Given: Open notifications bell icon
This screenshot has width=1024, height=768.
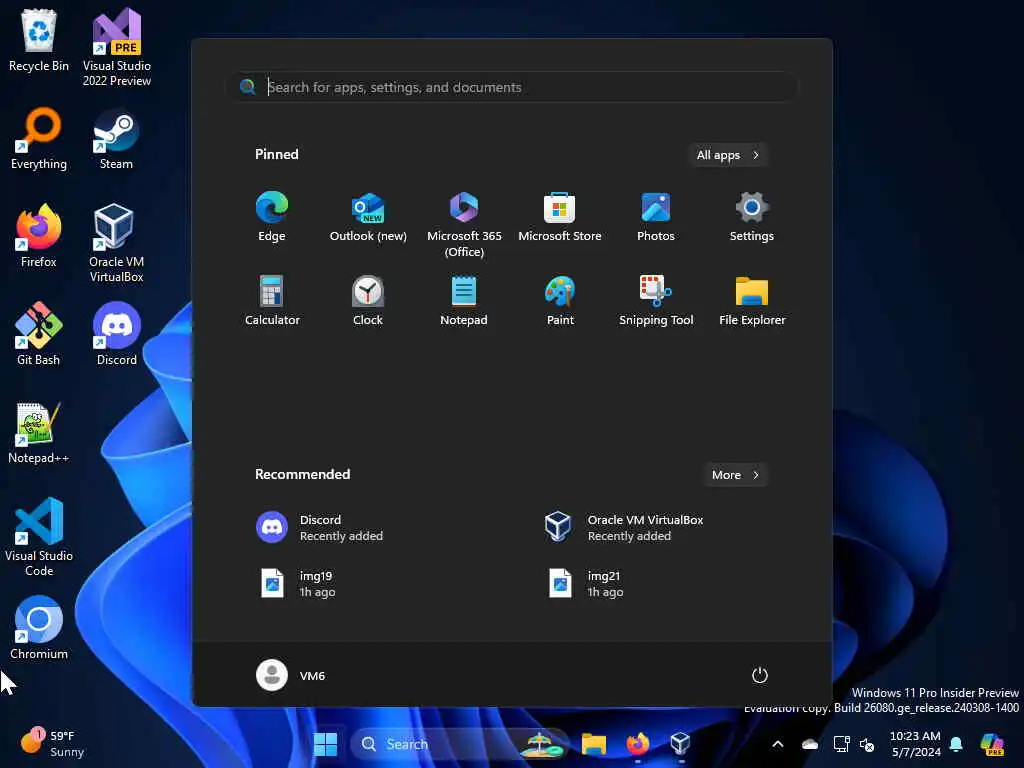Looking at the screenshot, I should point(956,744).
